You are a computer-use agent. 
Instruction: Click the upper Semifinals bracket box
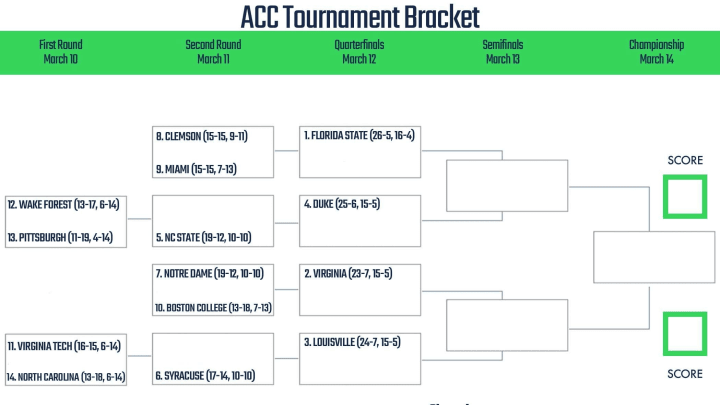point(507,186)
